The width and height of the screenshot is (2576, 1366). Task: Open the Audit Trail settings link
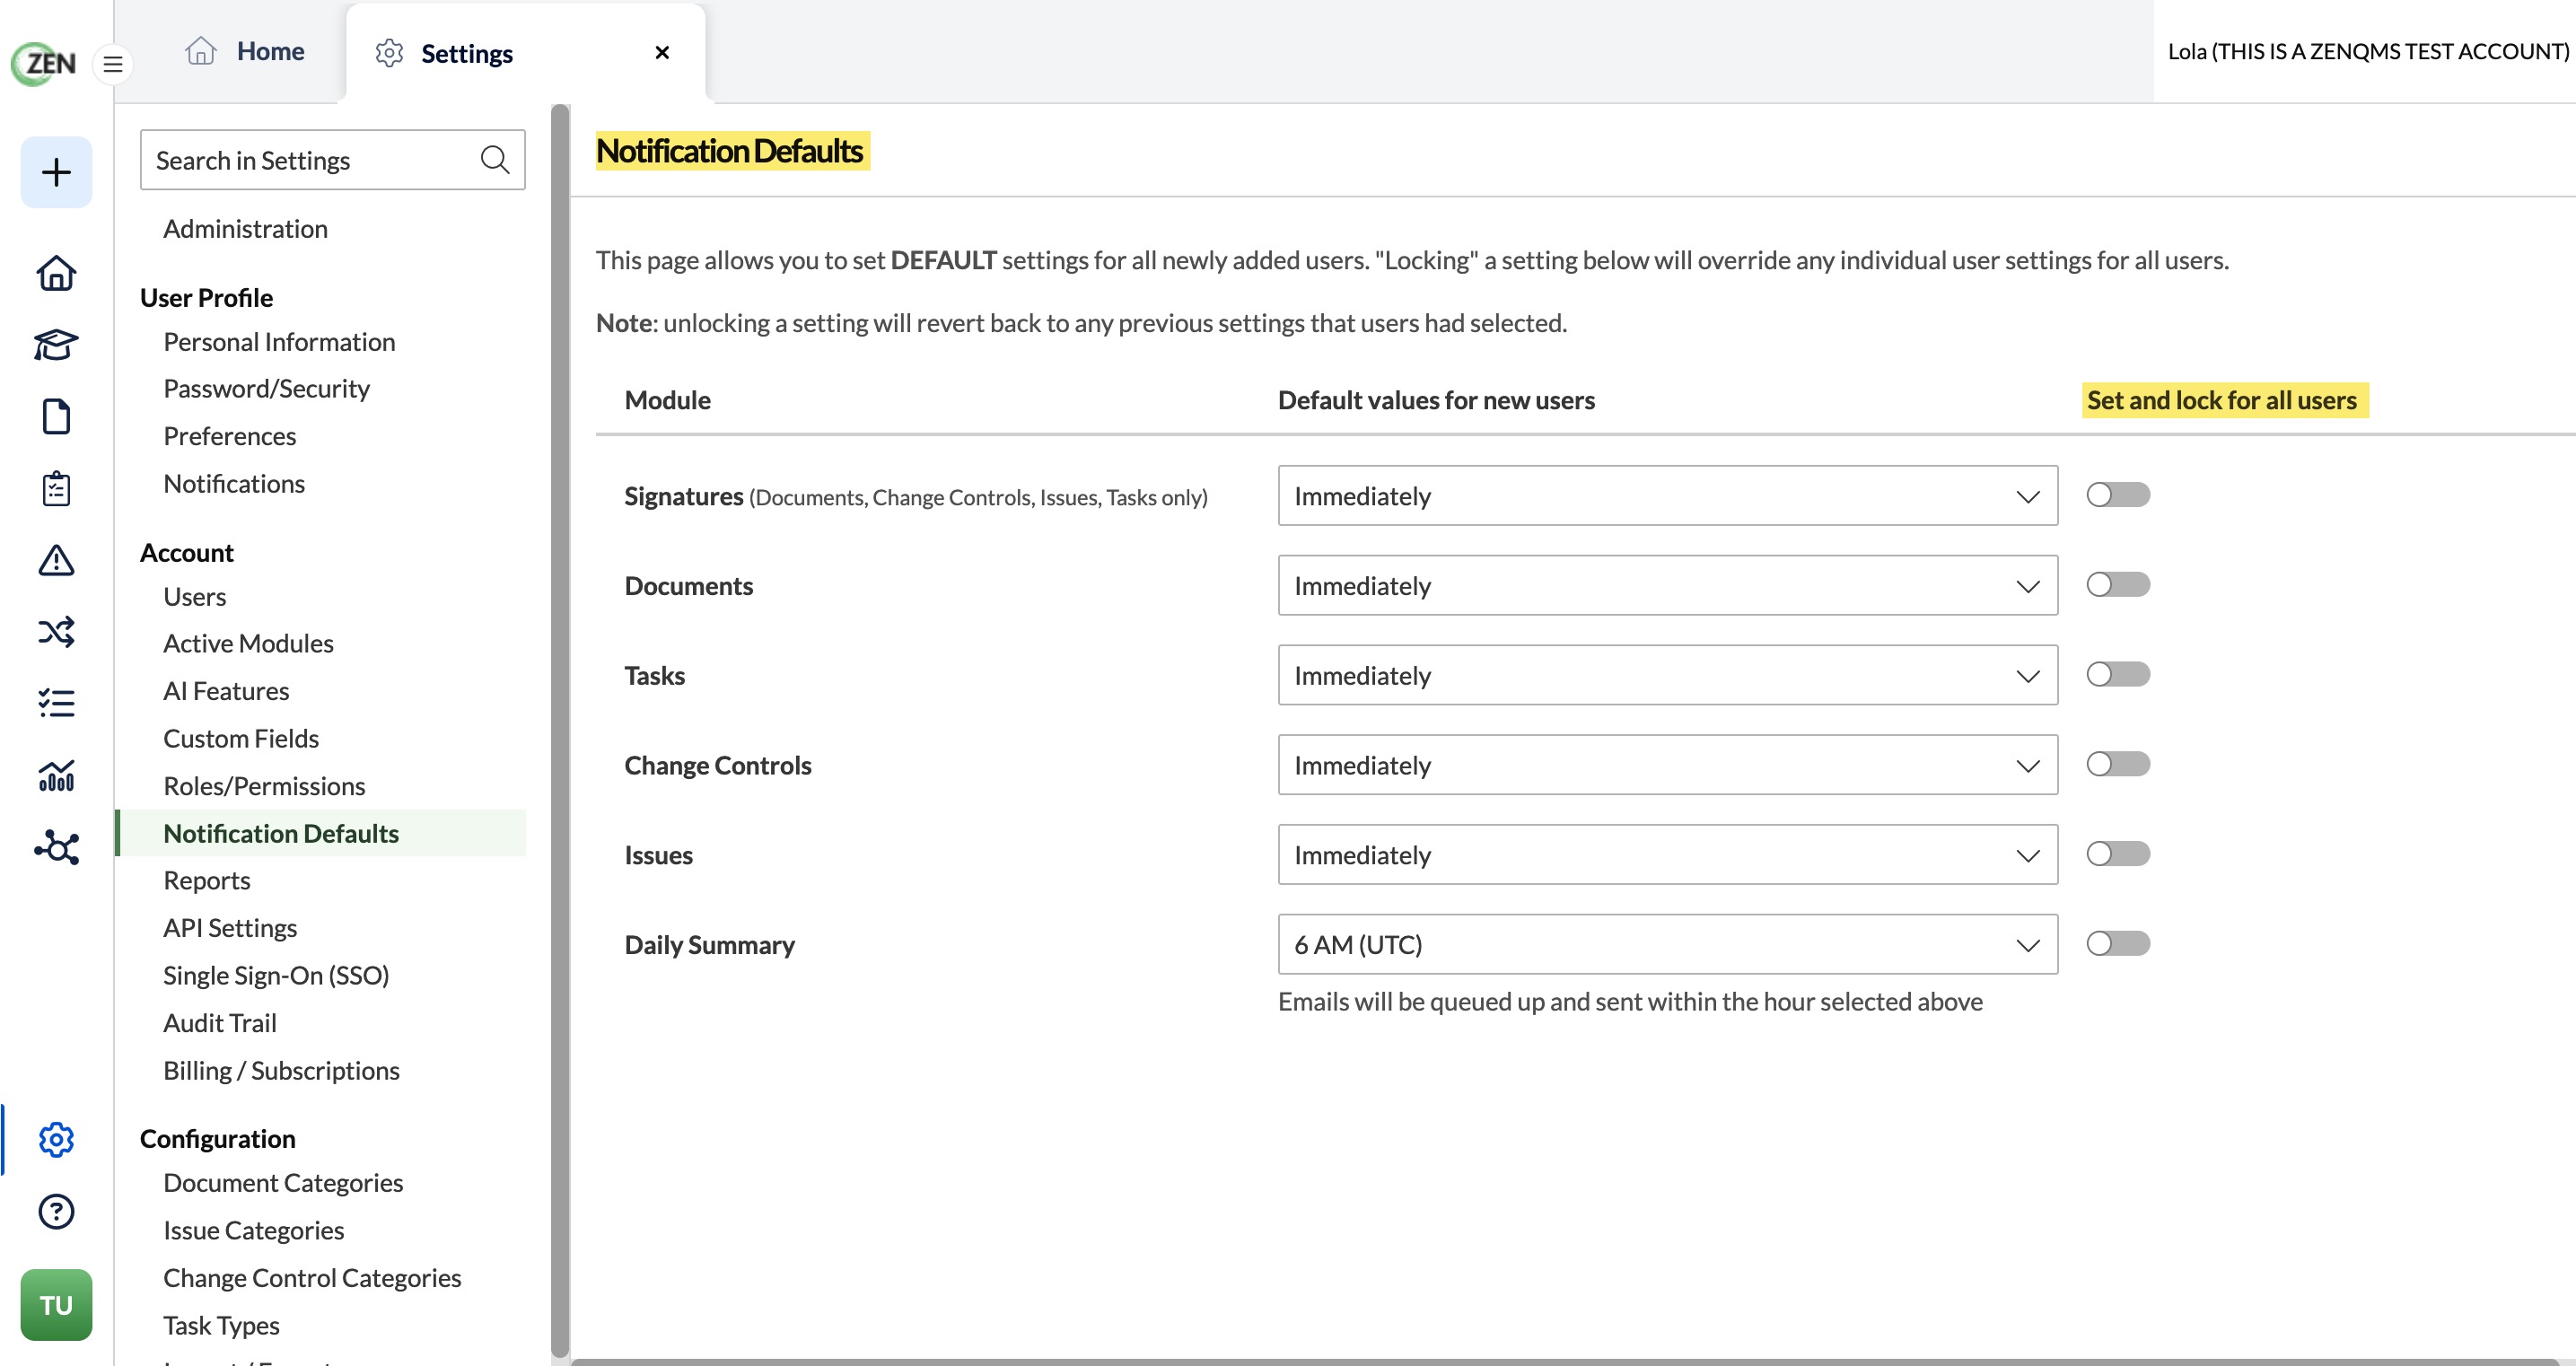click(220, 1023)
